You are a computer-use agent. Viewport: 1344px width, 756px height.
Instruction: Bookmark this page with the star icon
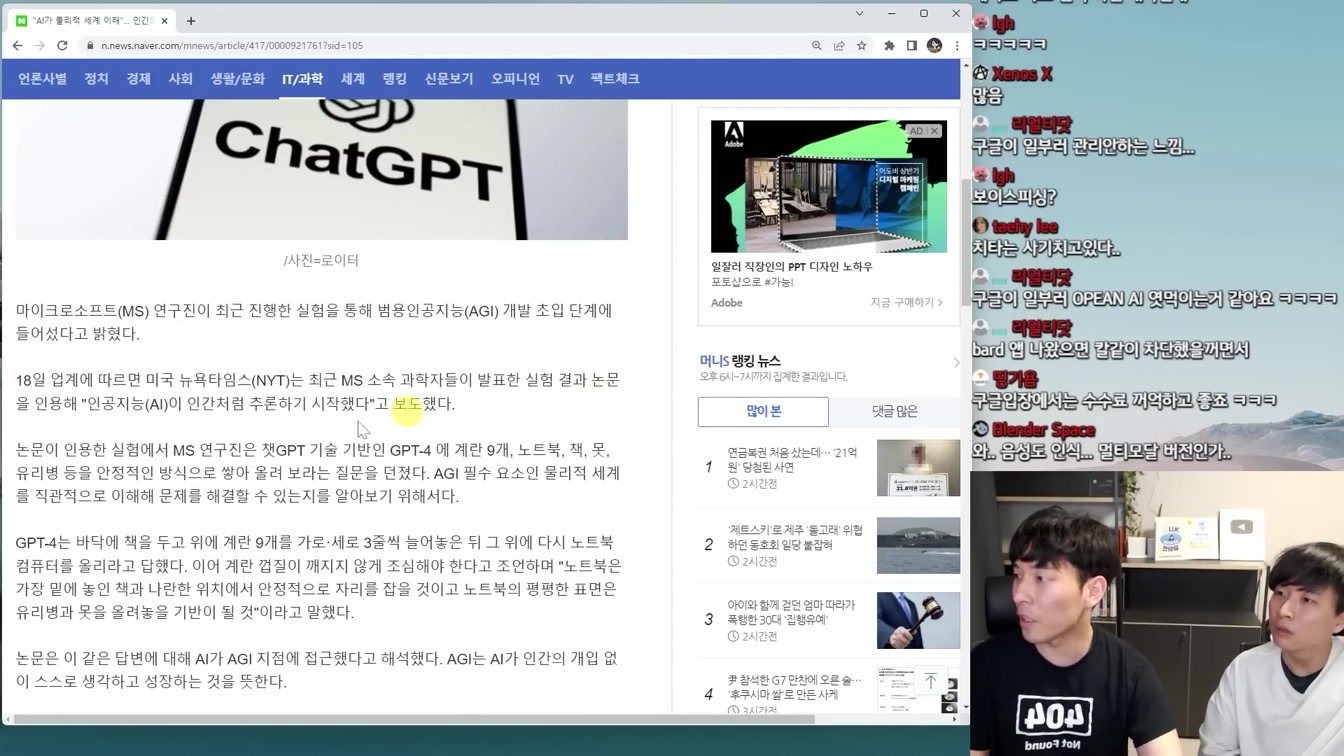click(x=861, y=45)
